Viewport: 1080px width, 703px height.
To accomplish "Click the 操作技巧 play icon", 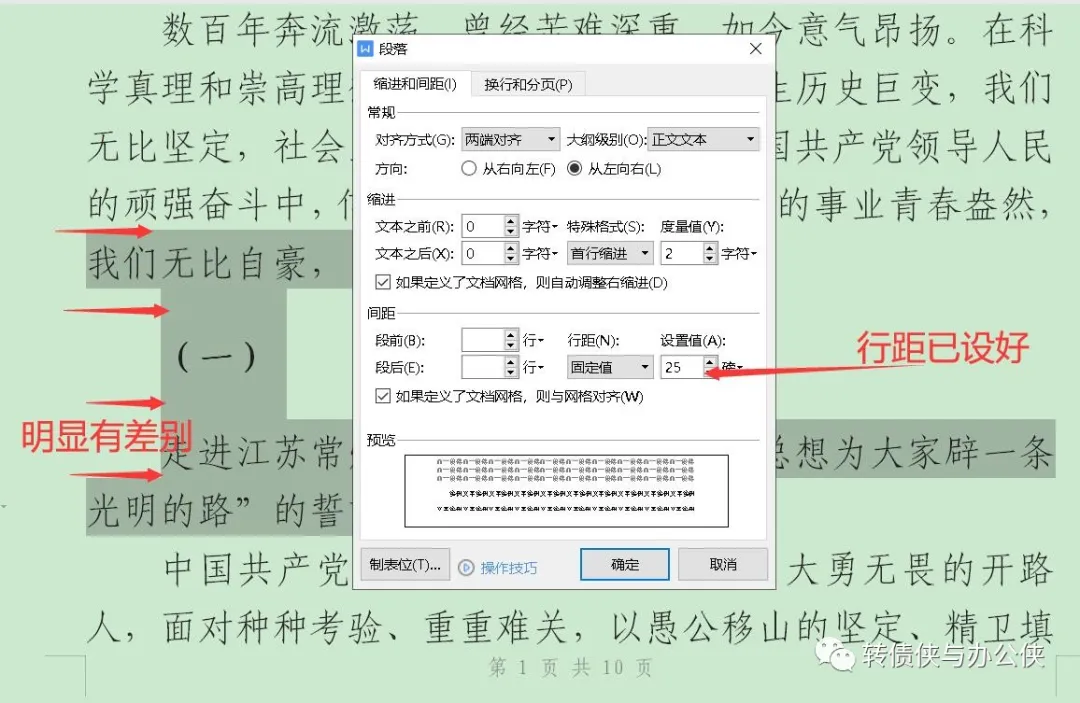I will click(x=466, y=567).
